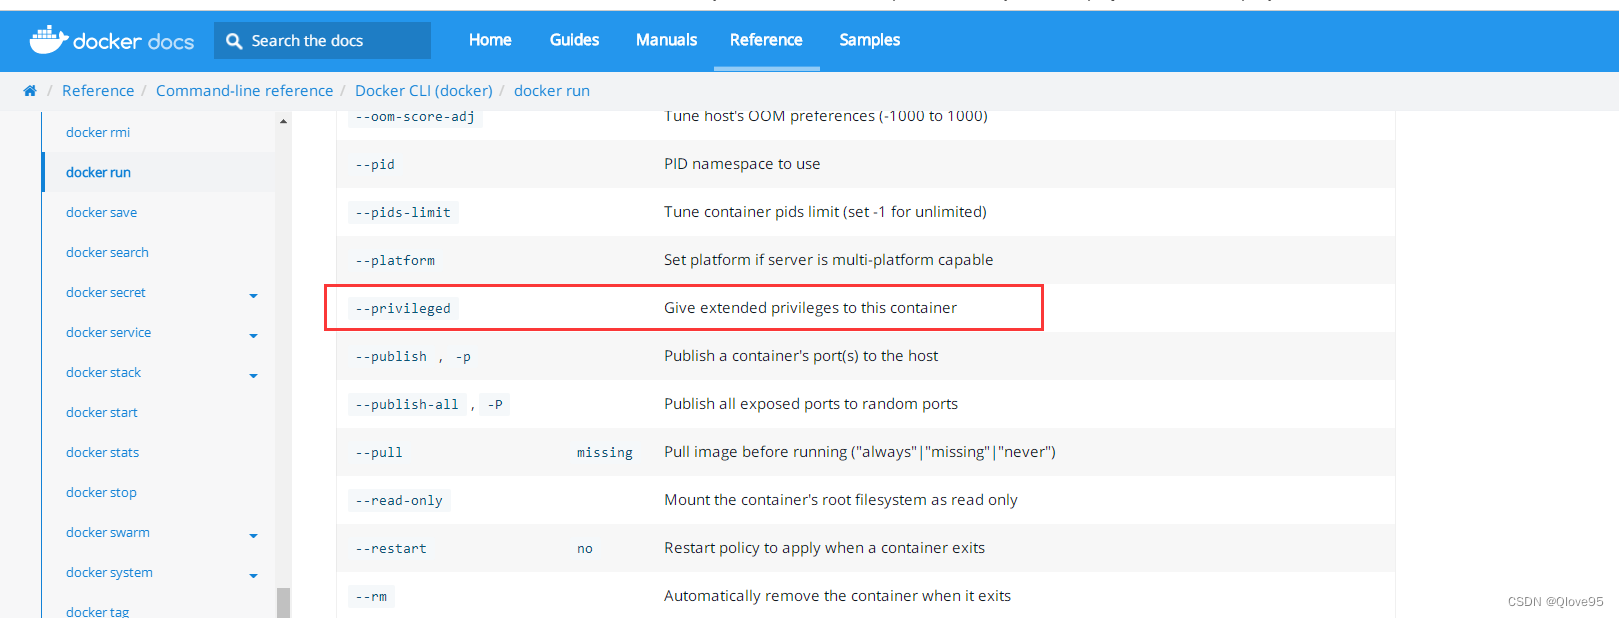Screen dimensions: 1619x618
Task: Click the --pid option text
Action: (x=375, y=164)
